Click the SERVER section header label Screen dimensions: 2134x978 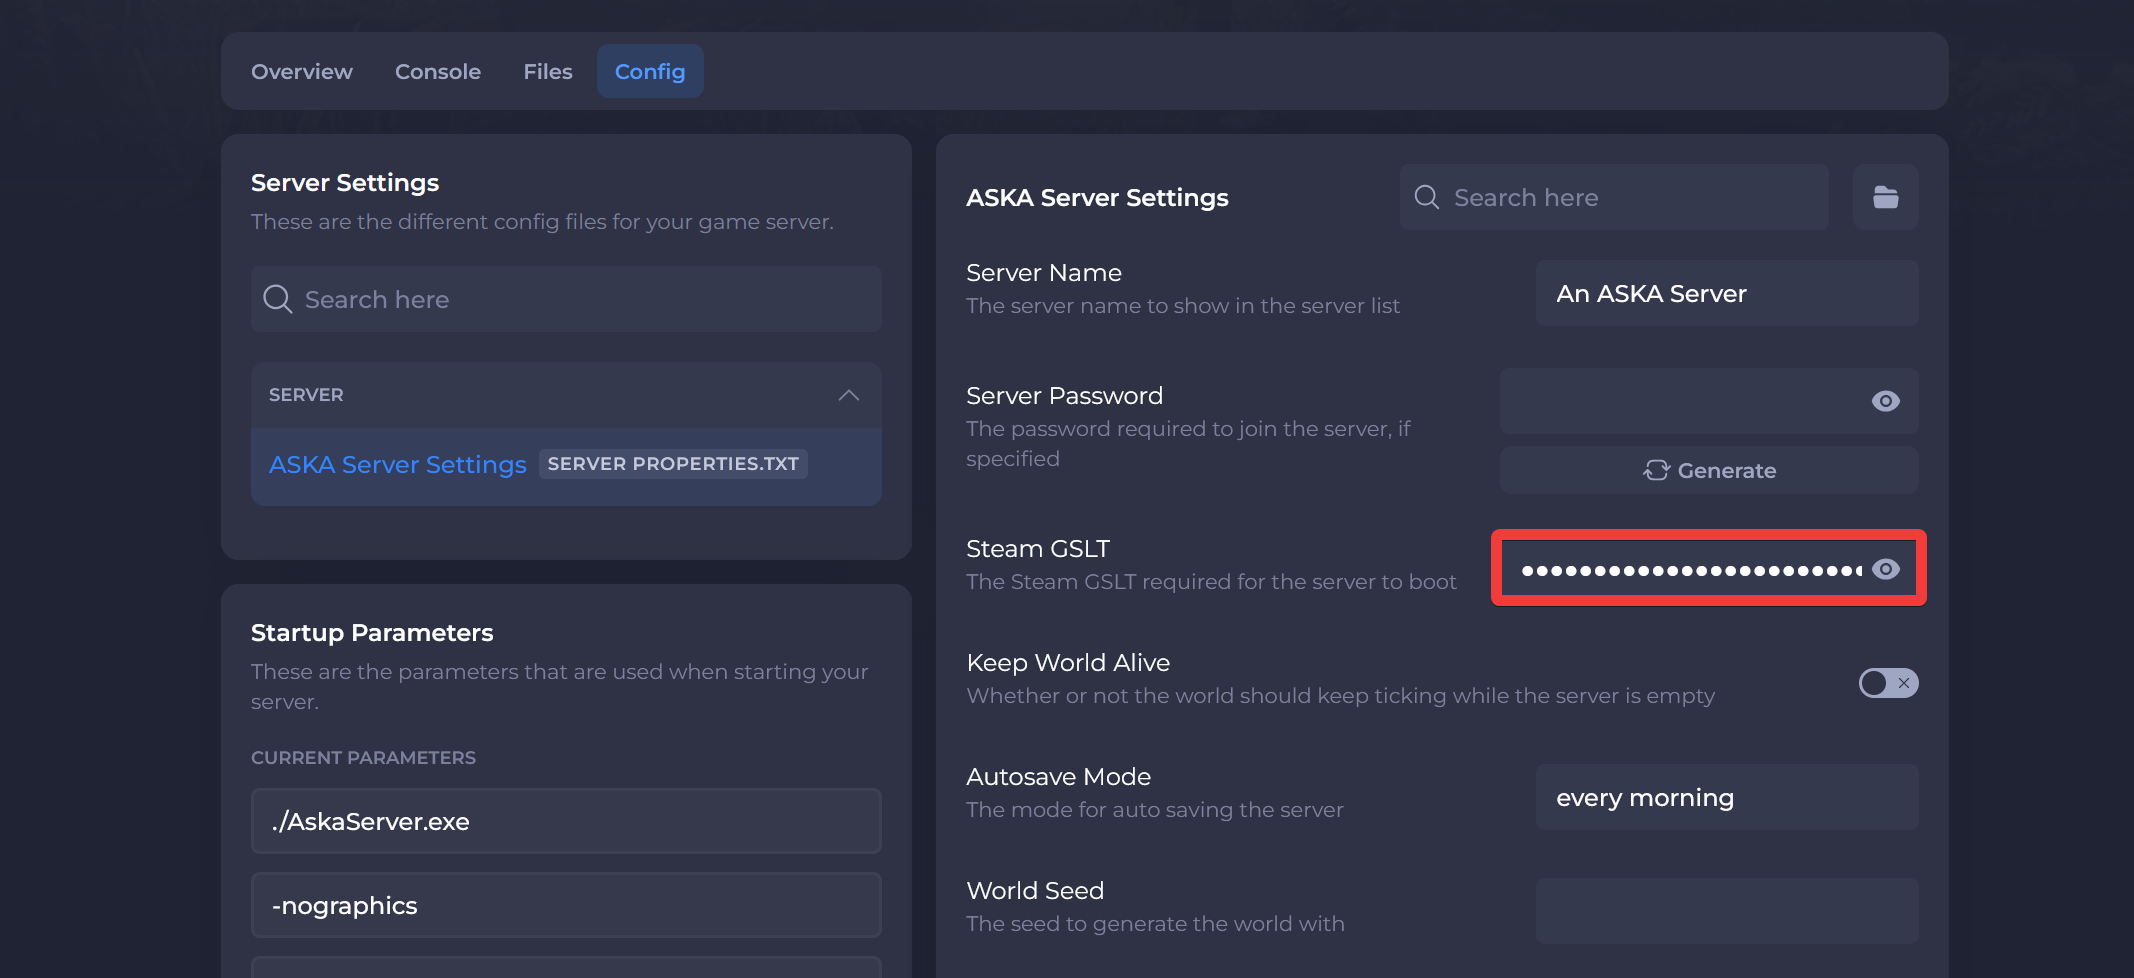click(x=306, y=395)
